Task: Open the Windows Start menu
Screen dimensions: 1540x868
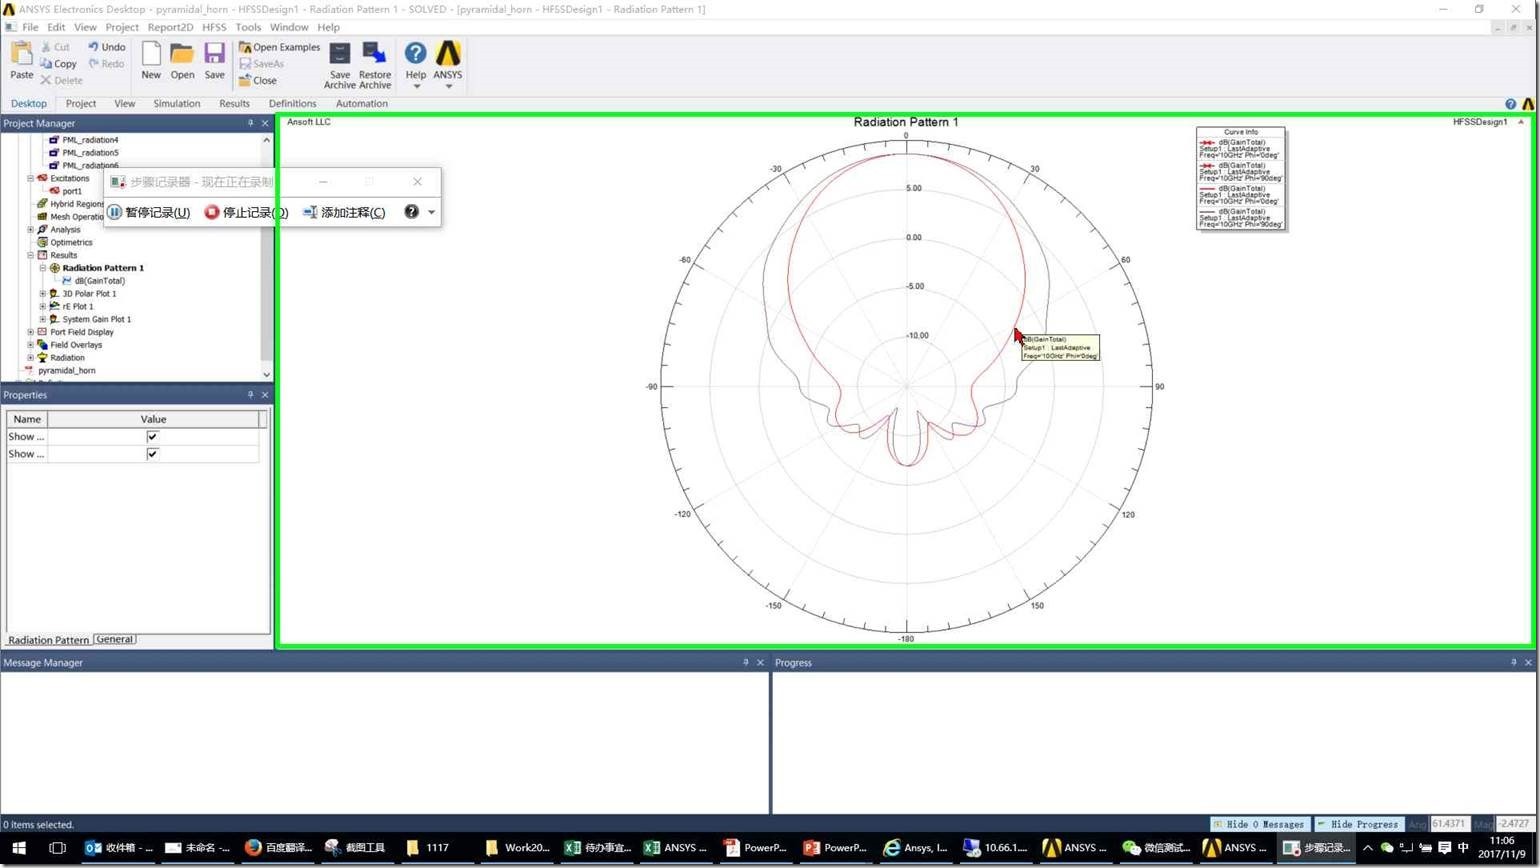Action: click(18, 848)
